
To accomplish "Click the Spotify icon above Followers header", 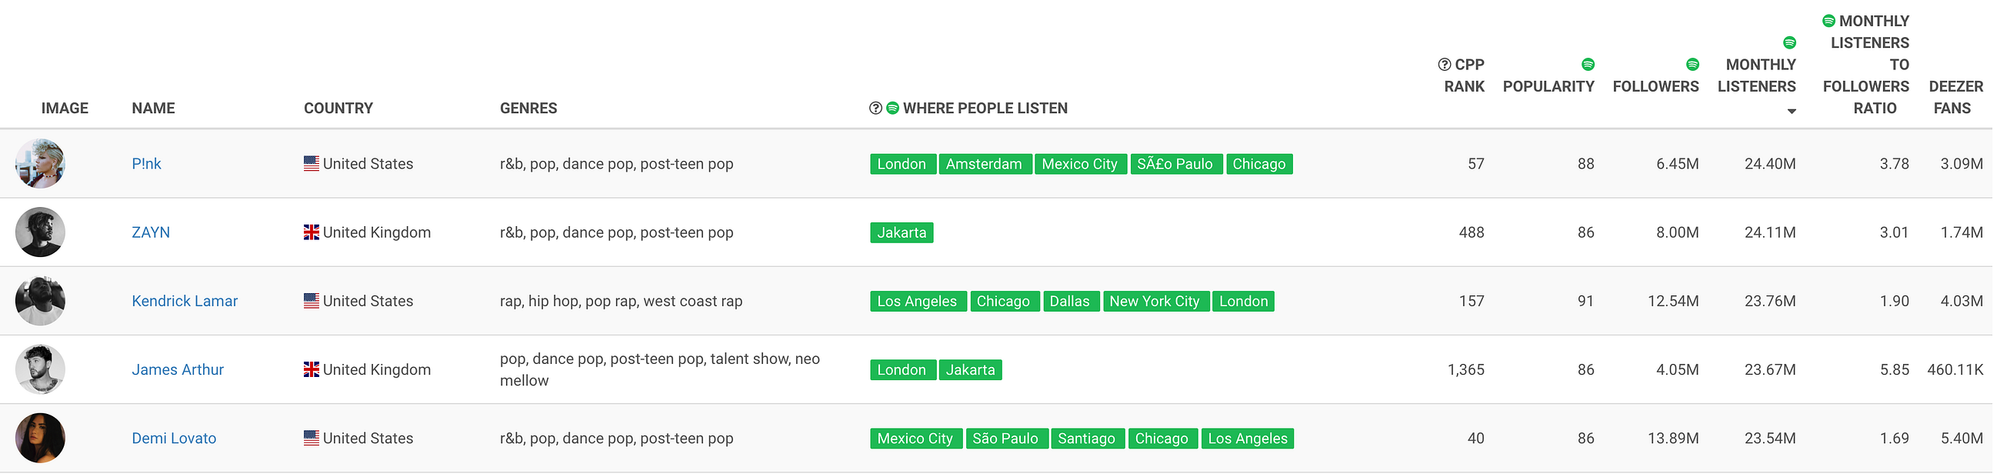I will click(1692, 65).
